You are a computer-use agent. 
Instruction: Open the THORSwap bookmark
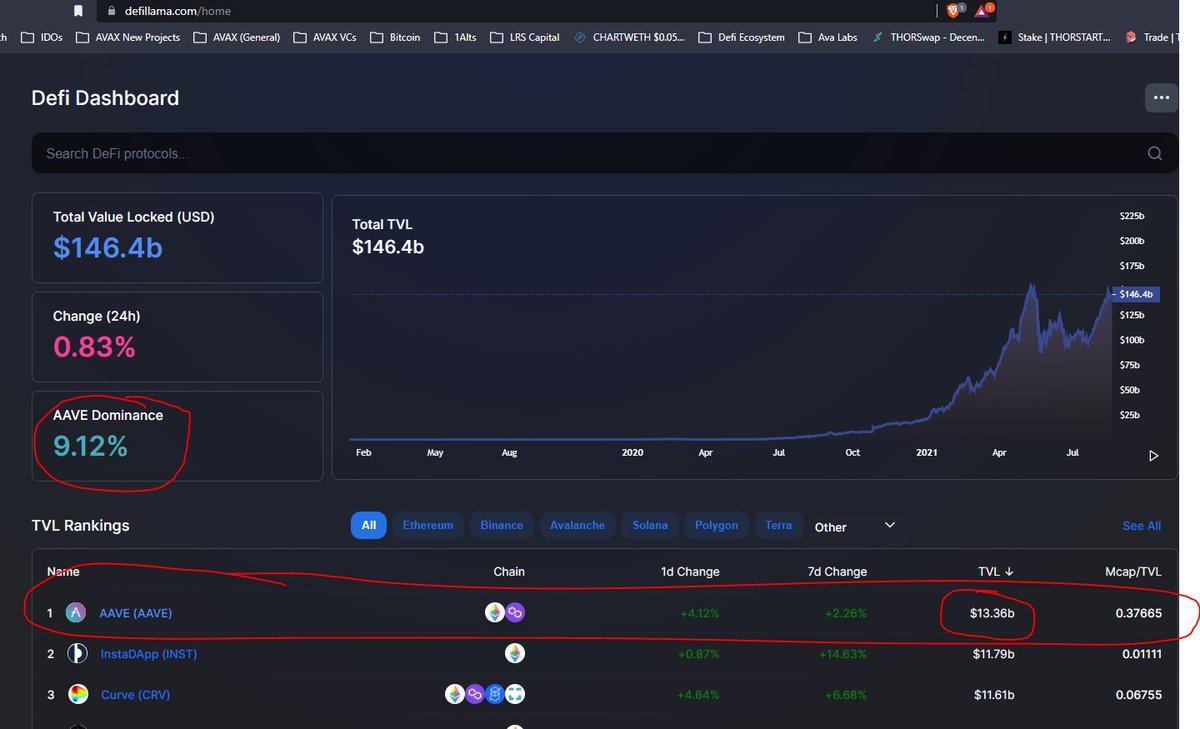coord(929,37)
